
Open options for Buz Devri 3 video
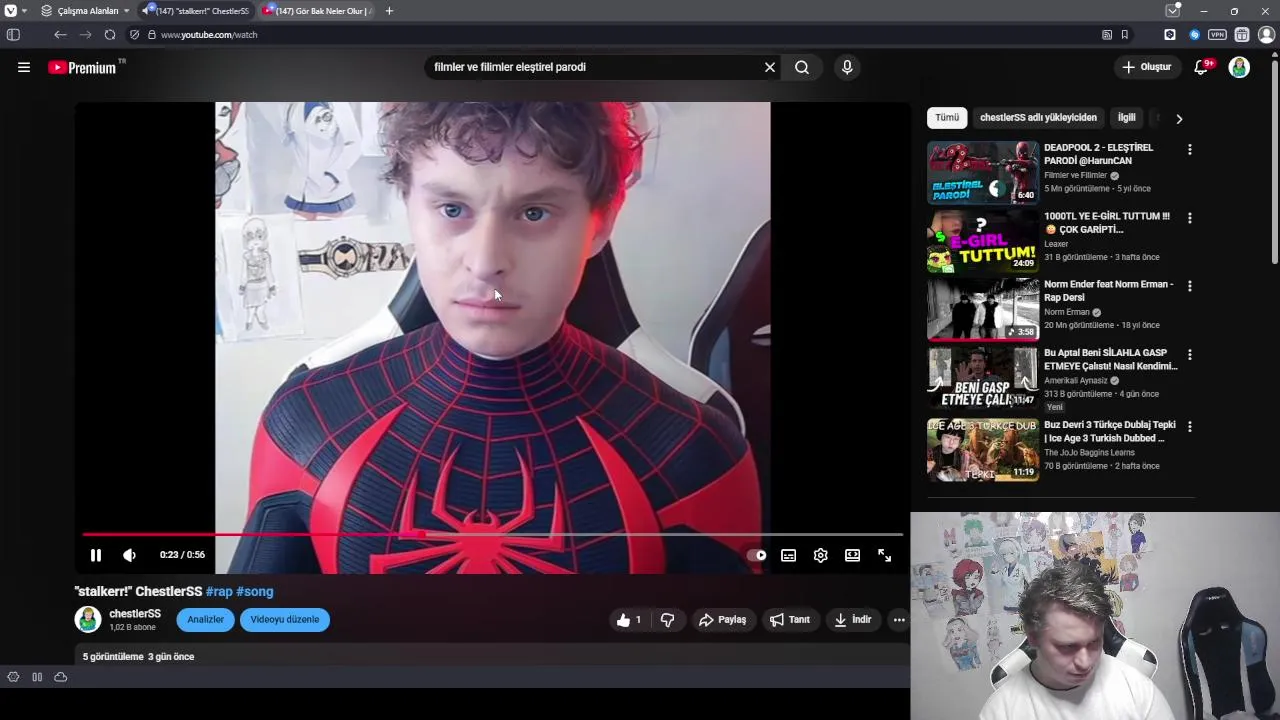point(1189,426)
